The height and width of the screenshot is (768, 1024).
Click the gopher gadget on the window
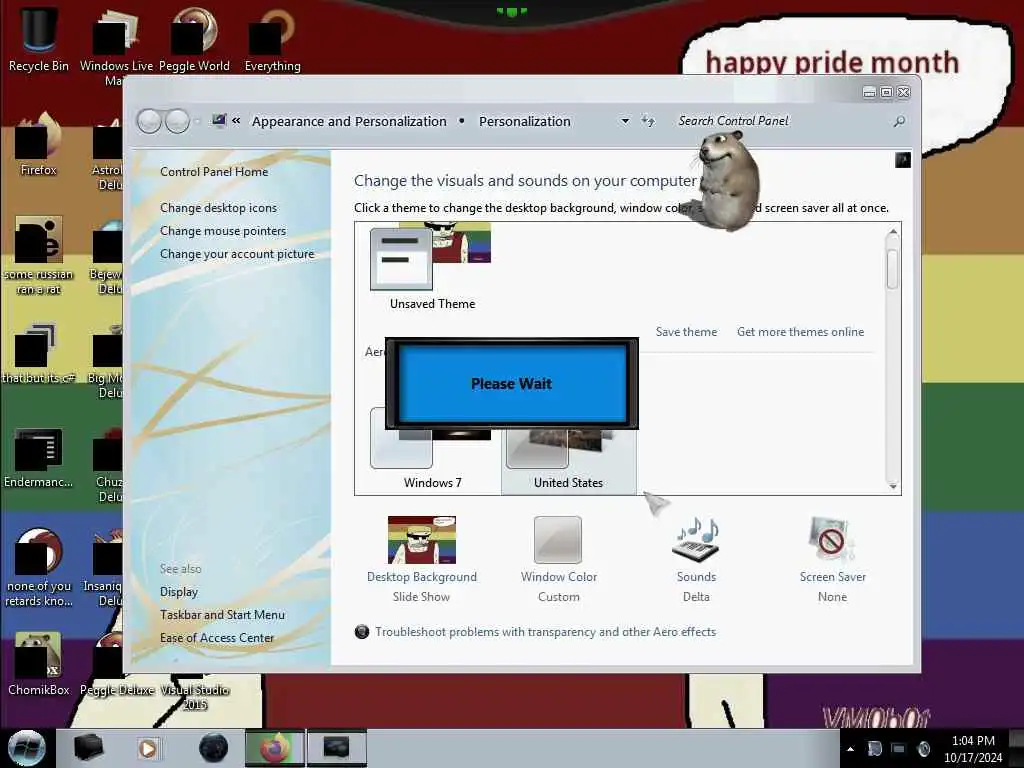point(726,180)
